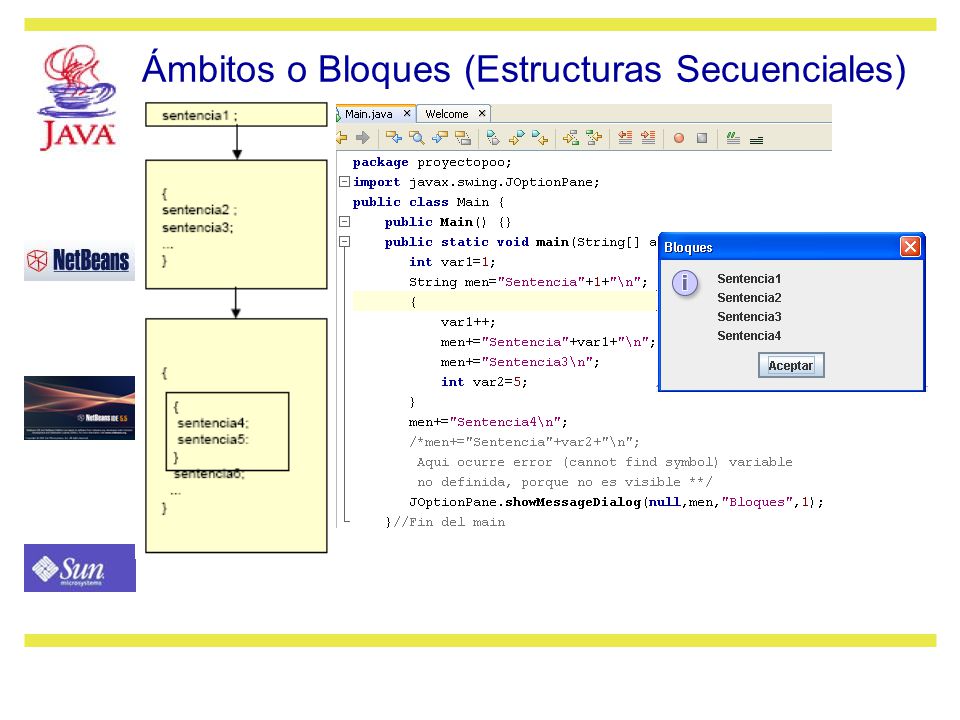Click 'sentencia3;' in the flowchart
The image size is (960, 720).
197,228
